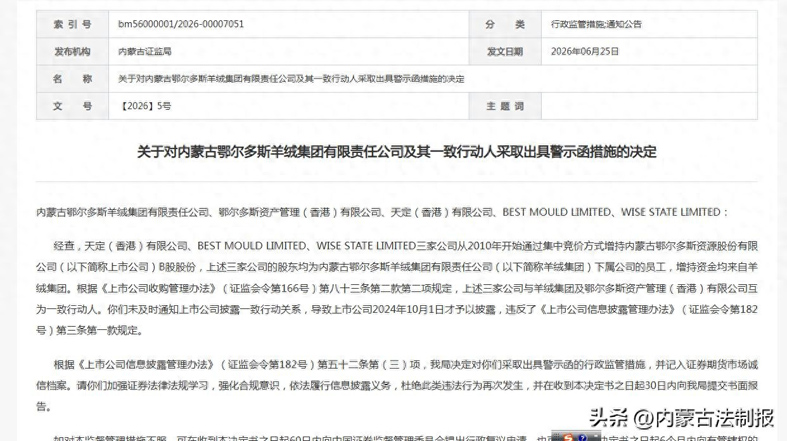Screen dimensions: 787x441
Task: Click the 发文日期 label cell
Action: pos(505,51)
